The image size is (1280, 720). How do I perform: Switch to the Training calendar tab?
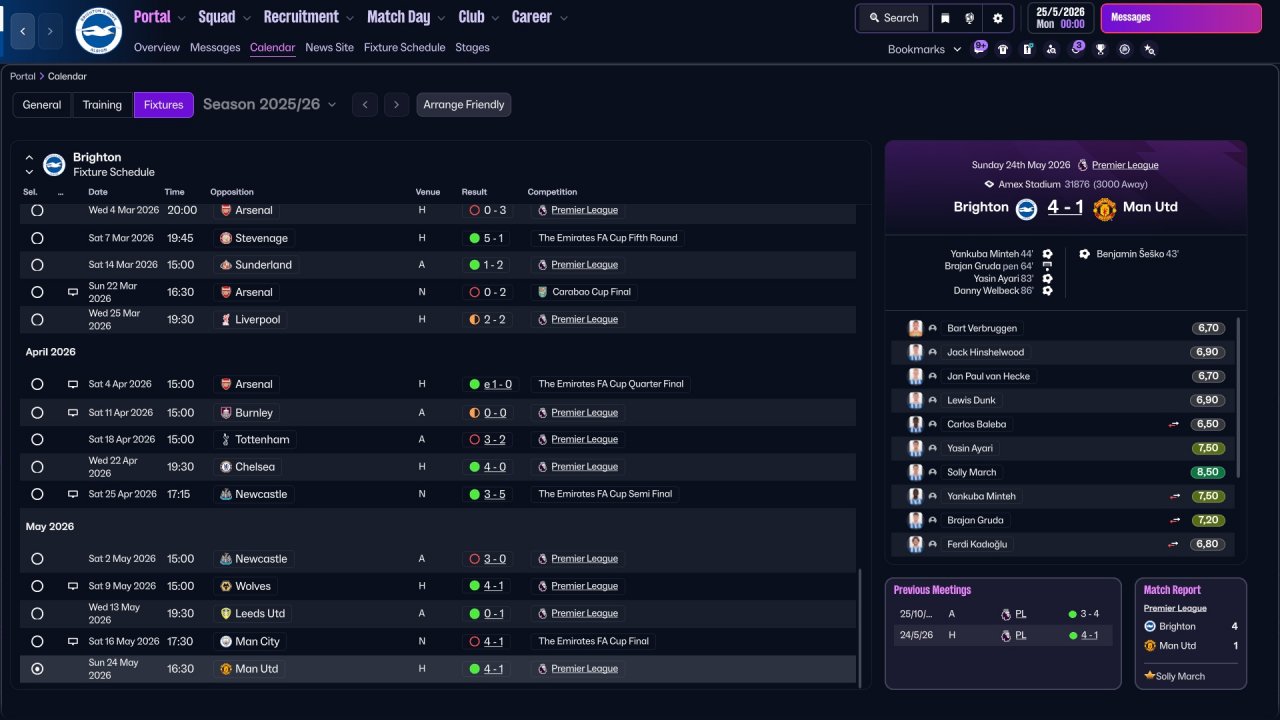point(102,105)
